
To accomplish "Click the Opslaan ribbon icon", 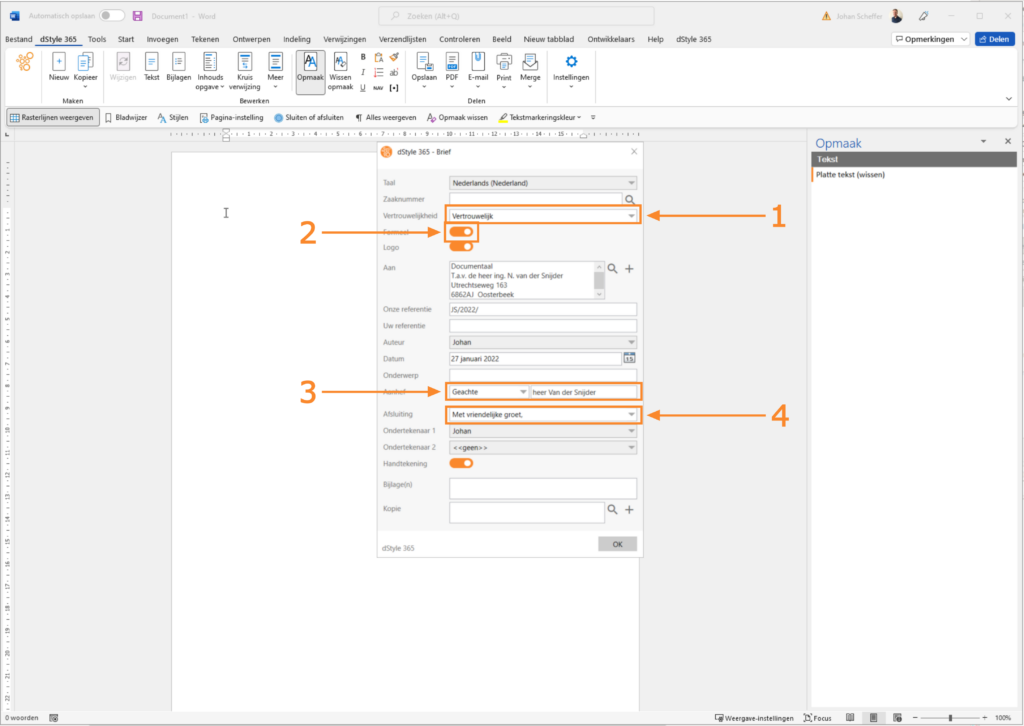I will (424, 62).
